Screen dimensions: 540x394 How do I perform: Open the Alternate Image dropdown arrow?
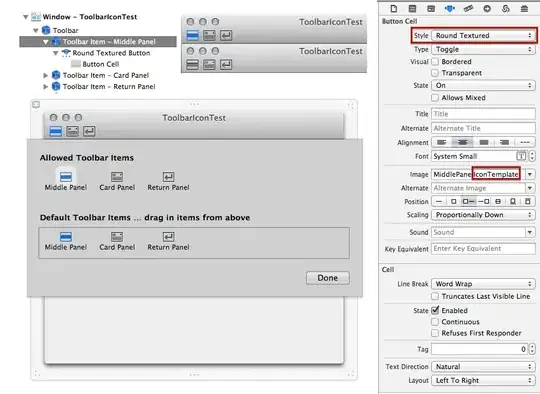(x=530, y=188)
